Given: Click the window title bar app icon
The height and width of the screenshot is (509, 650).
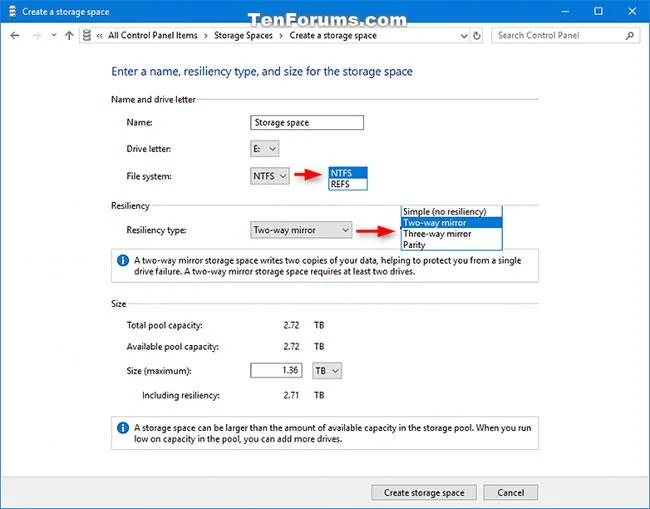Looking at the screenshot, I should (12, 12).
